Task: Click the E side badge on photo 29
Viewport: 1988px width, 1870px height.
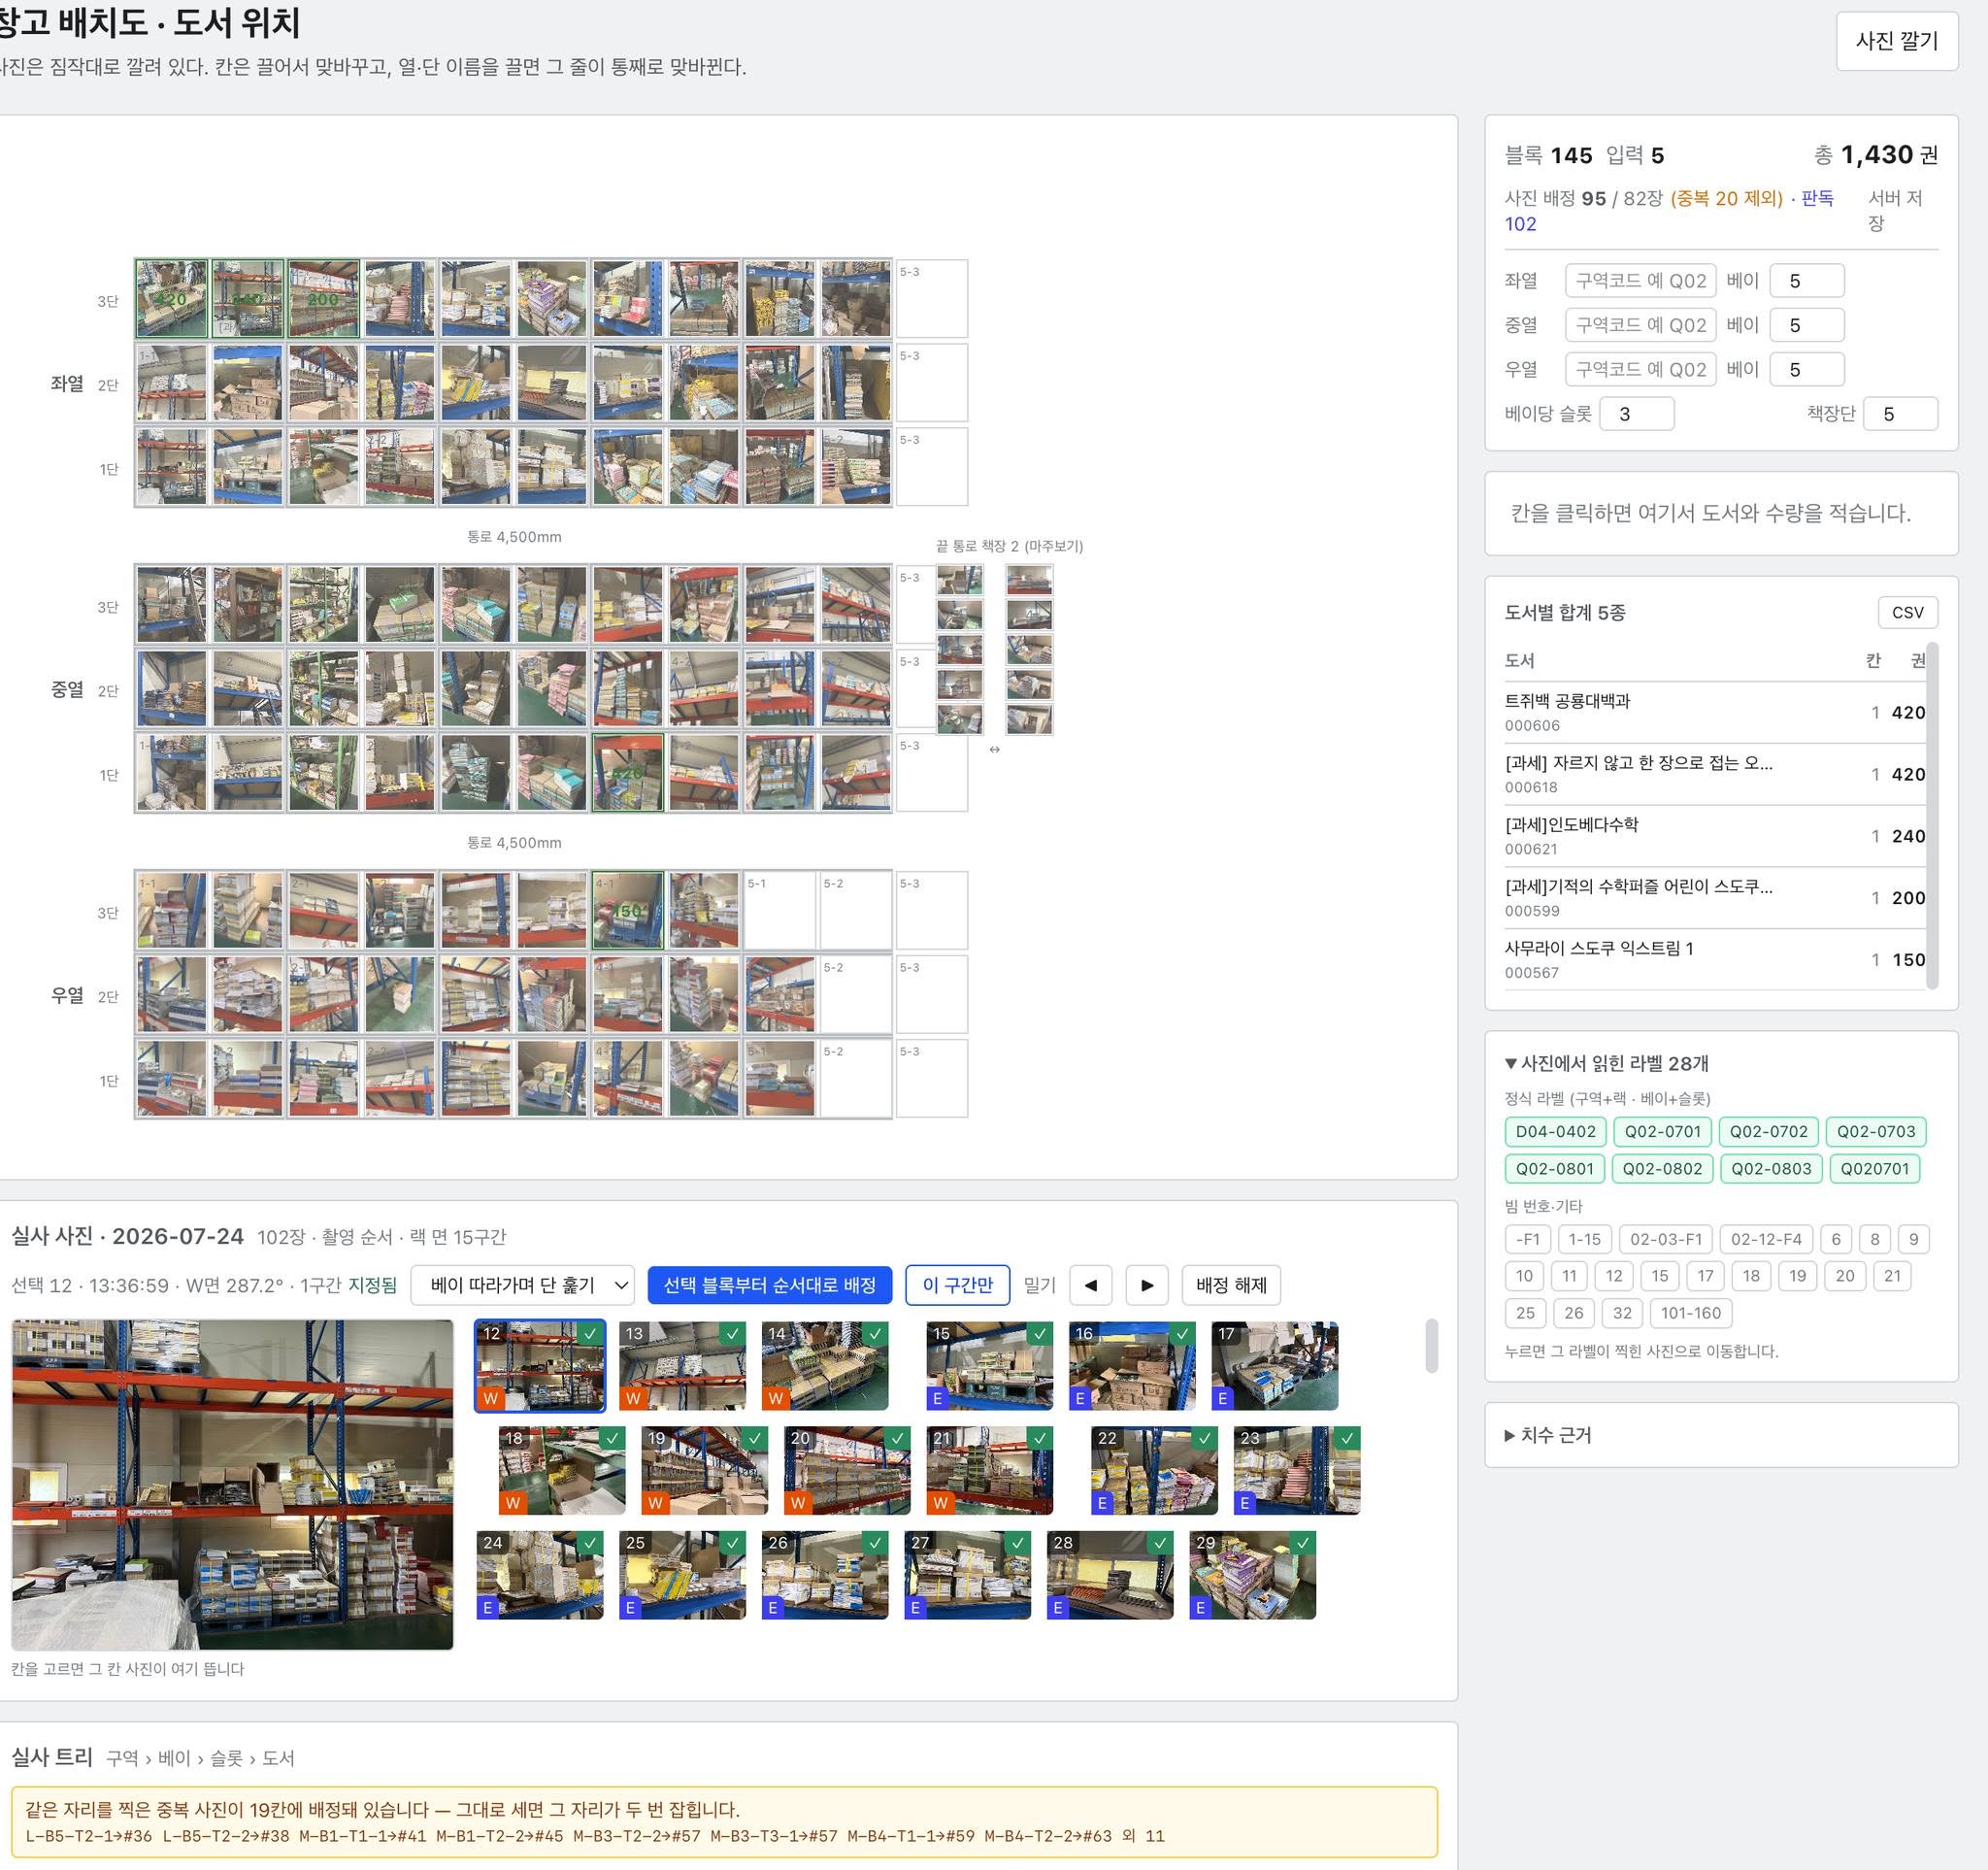Action: pos(1201,1607)
